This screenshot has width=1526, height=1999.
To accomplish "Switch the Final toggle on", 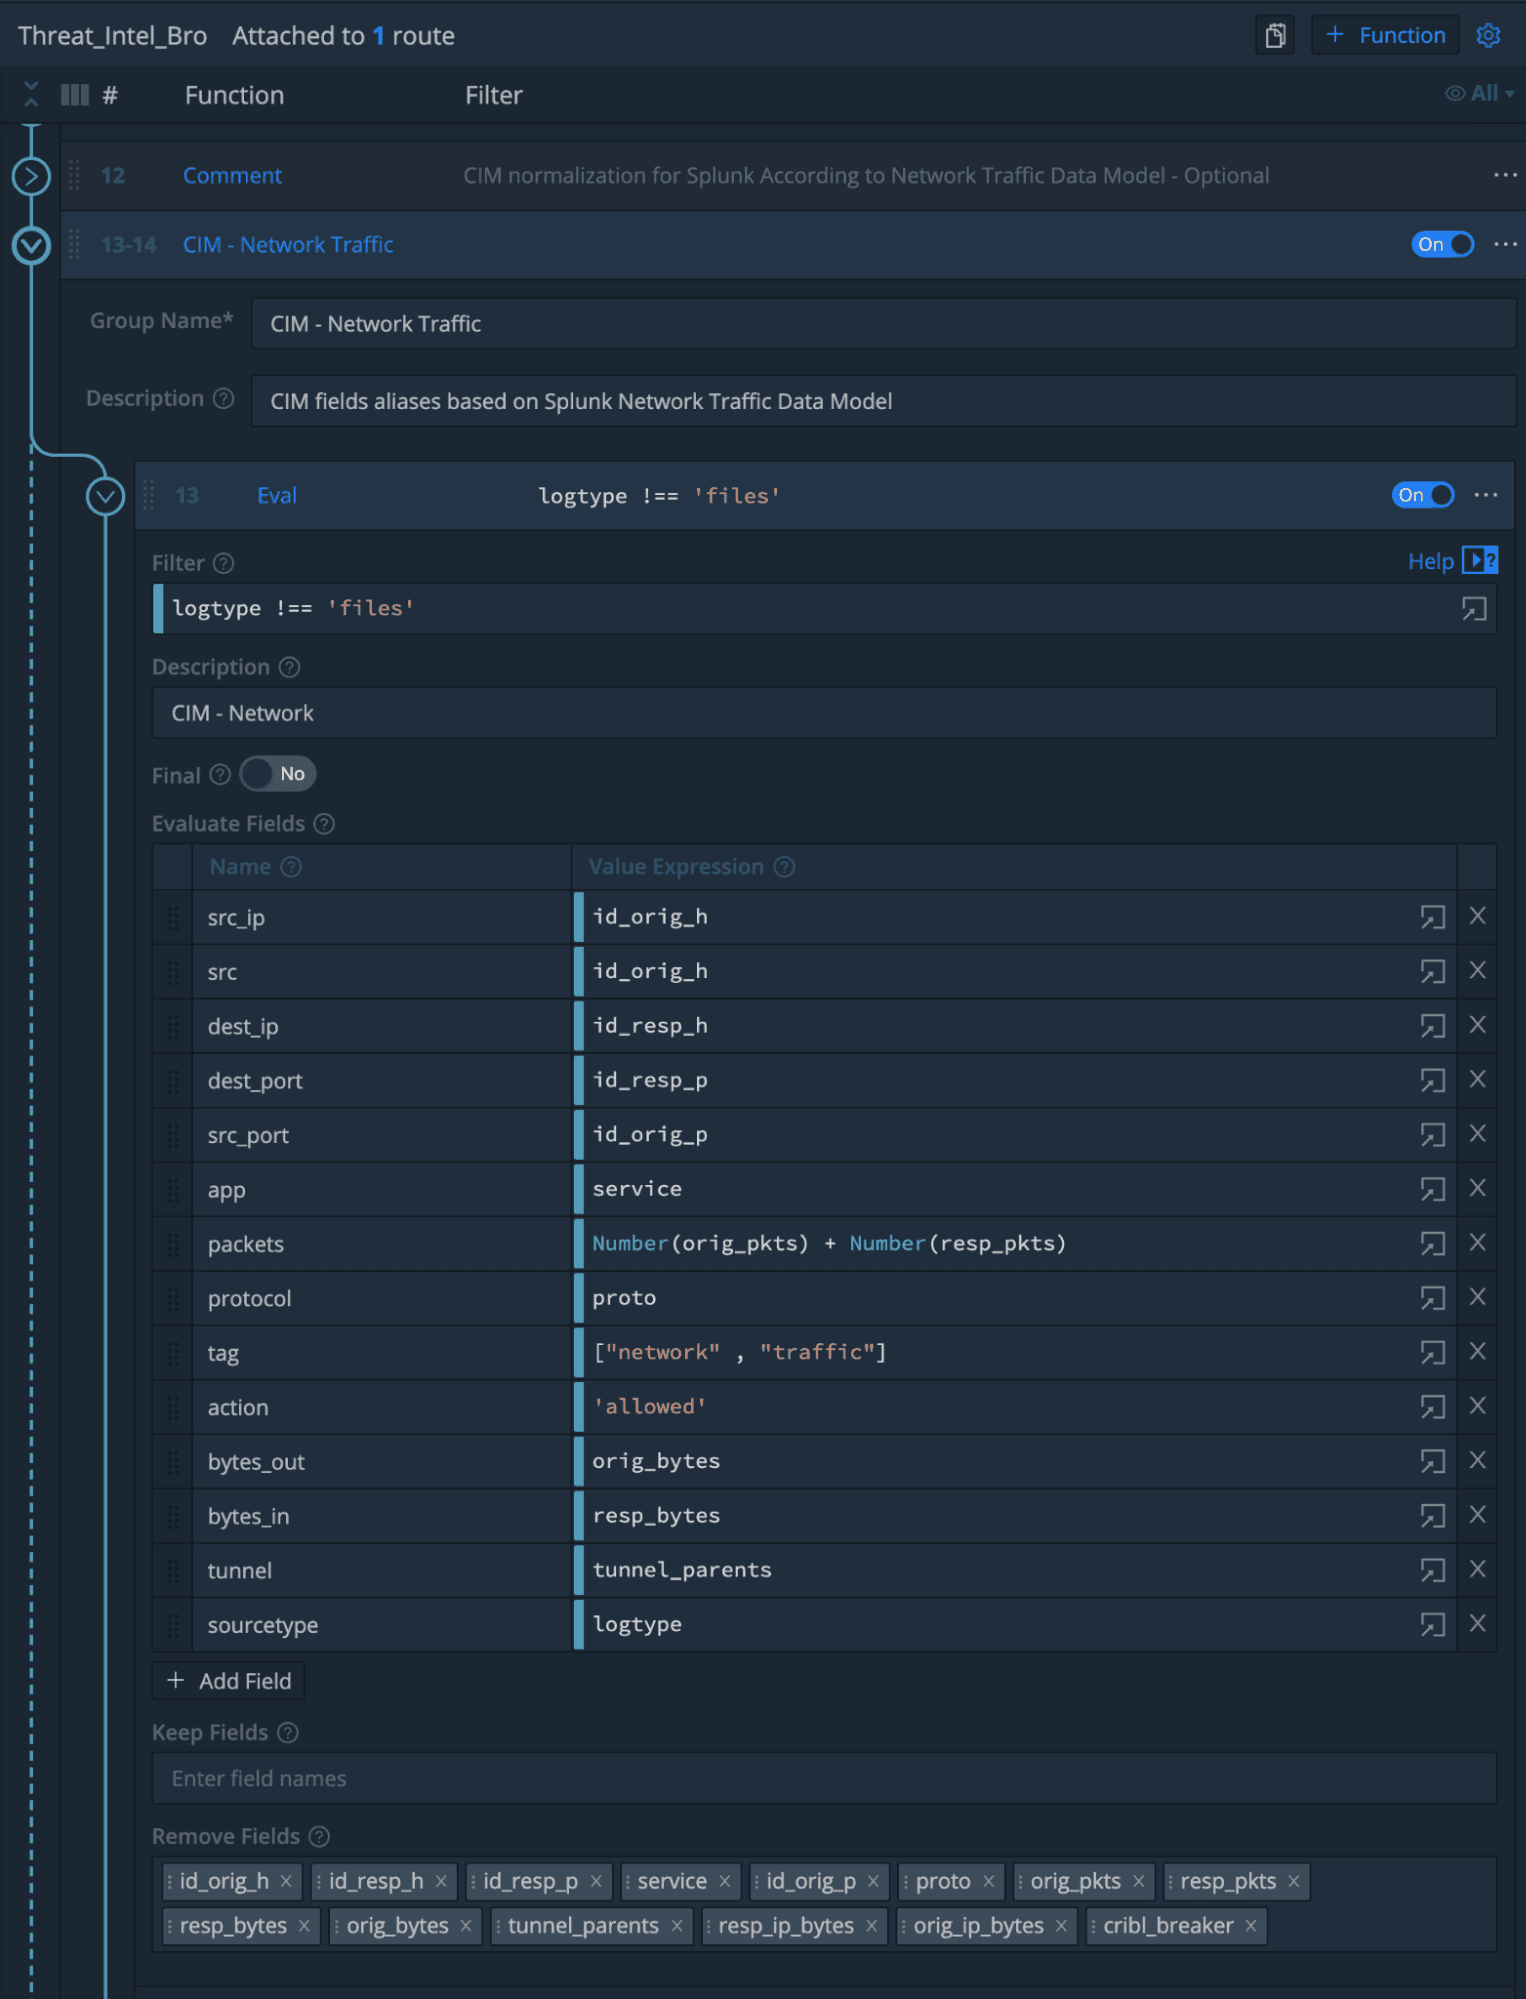I will point(277,774).
